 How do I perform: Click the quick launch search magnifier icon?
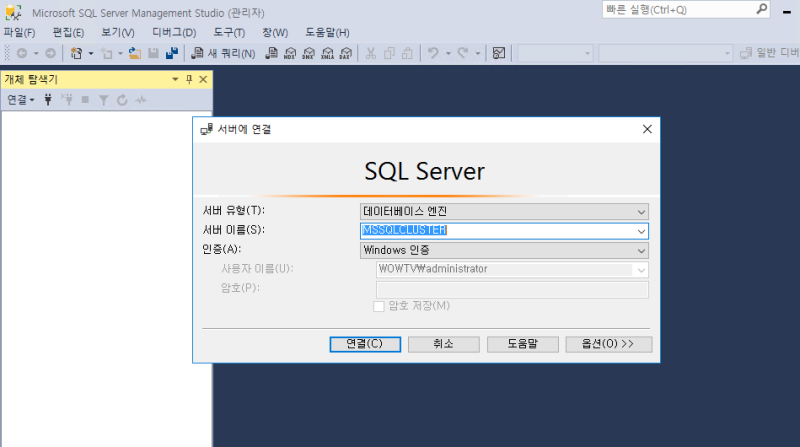pos(761,9)
